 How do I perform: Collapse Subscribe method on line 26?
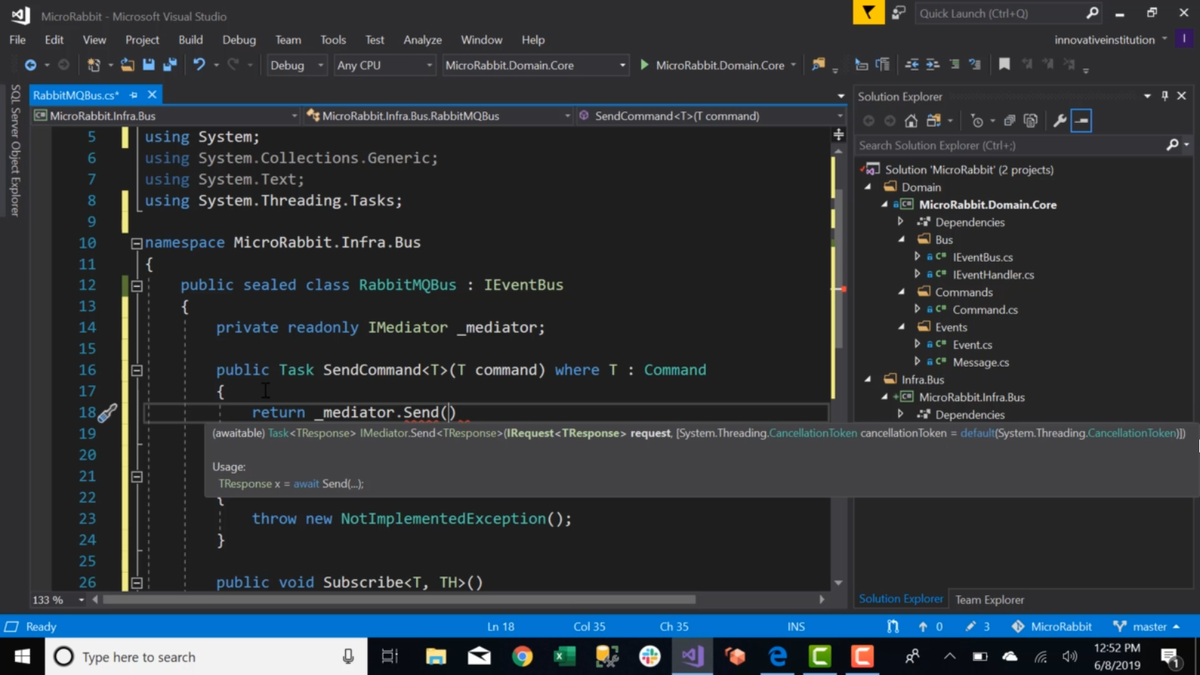137,582
